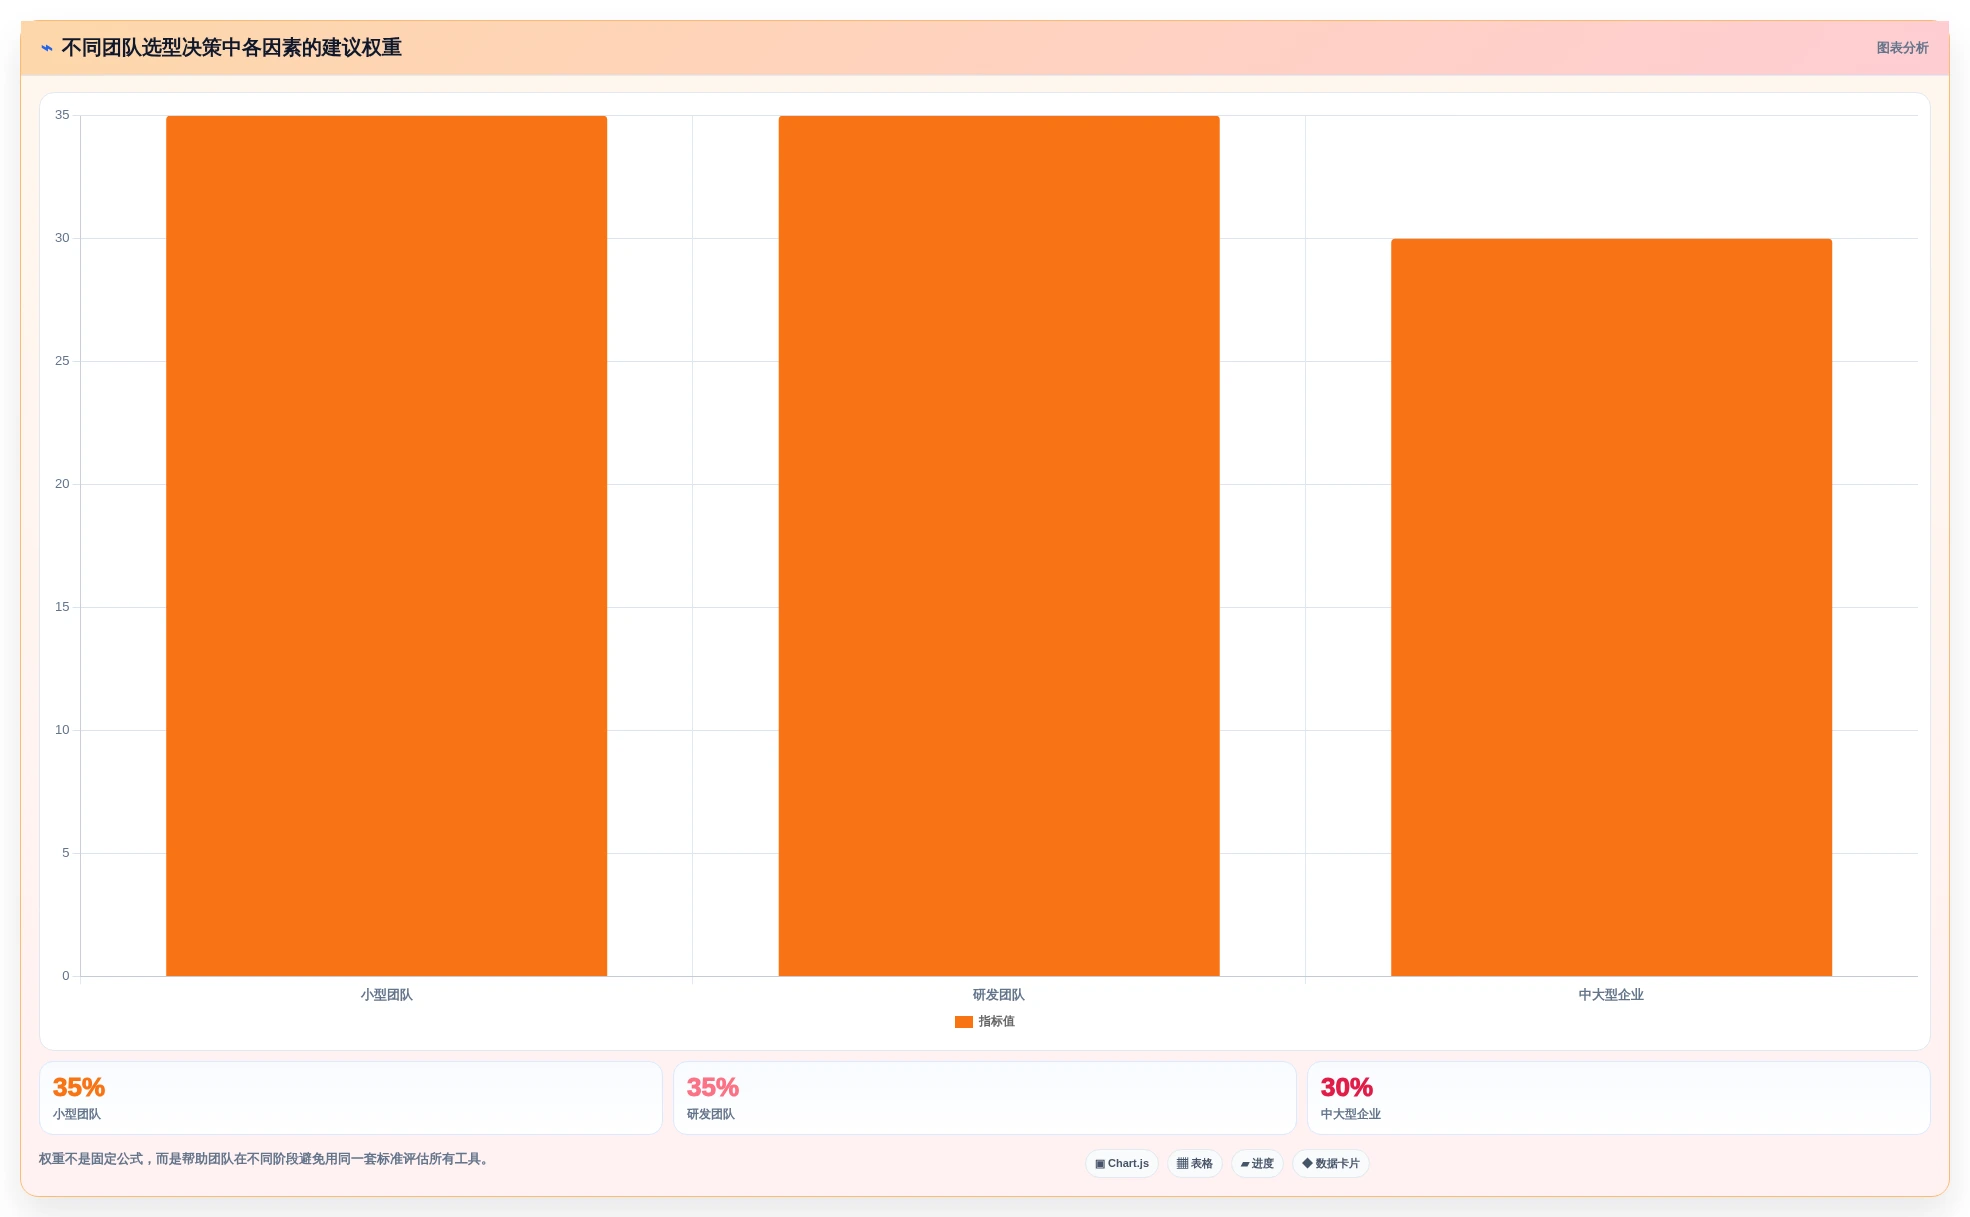The height and width of the screenshot is (1217, 1970).
Task: Toggle the orange 指标值 legend swatch
Action: [964, 1022]
